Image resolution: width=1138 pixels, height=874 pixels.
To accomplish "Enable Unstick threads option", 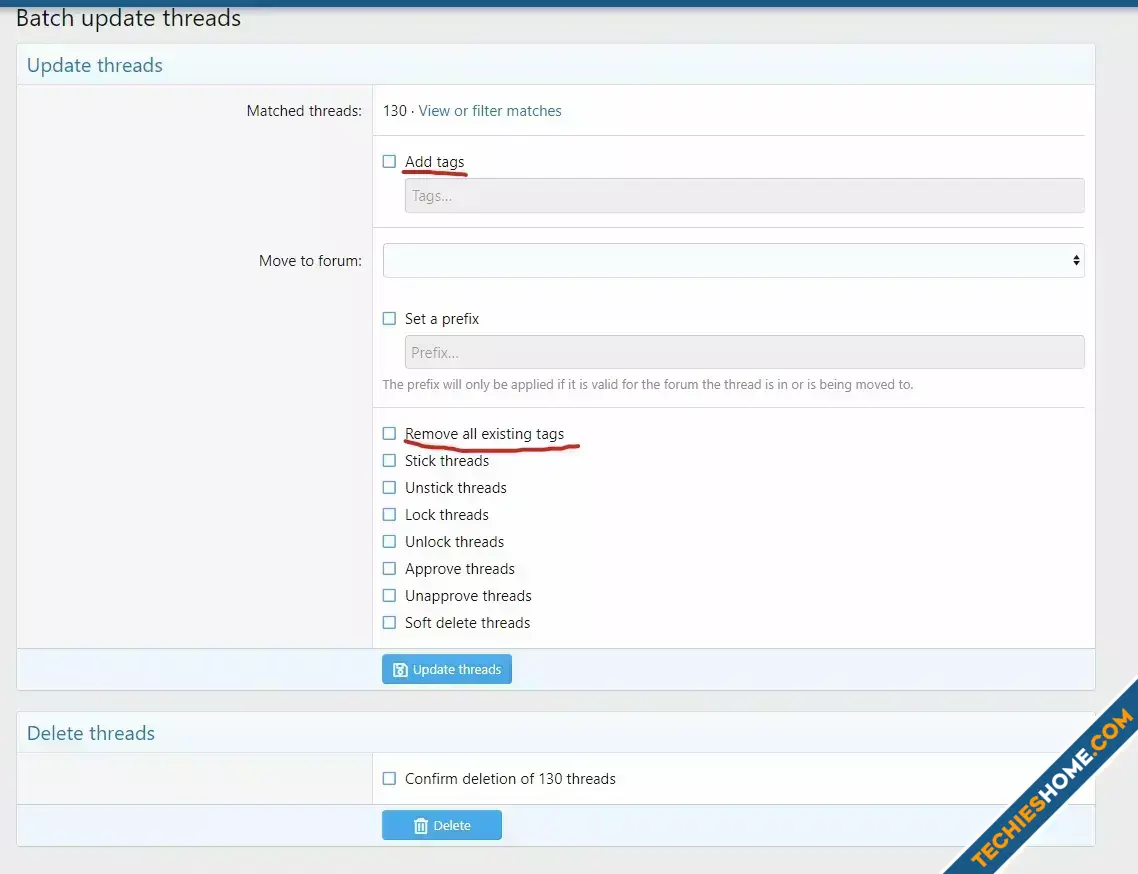I will tap(389, 487).
